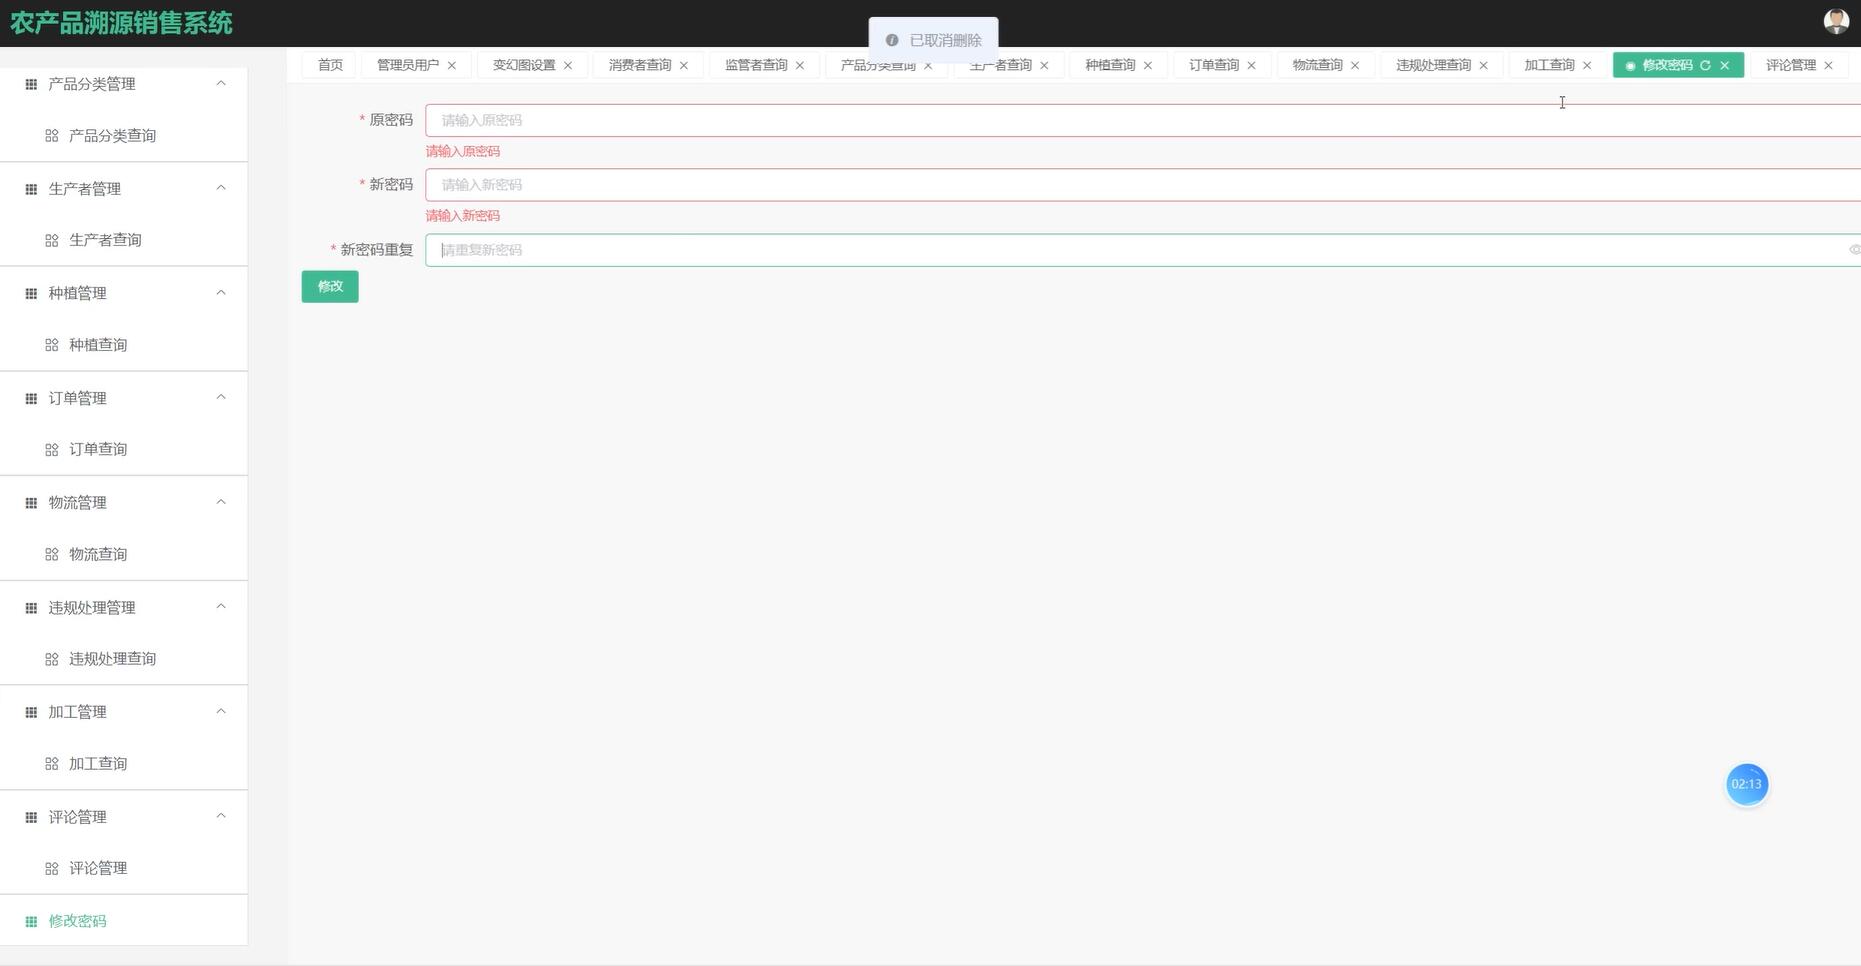Close the 加工查询 tab
The image size is (1861, 966).
point(1587,65)
